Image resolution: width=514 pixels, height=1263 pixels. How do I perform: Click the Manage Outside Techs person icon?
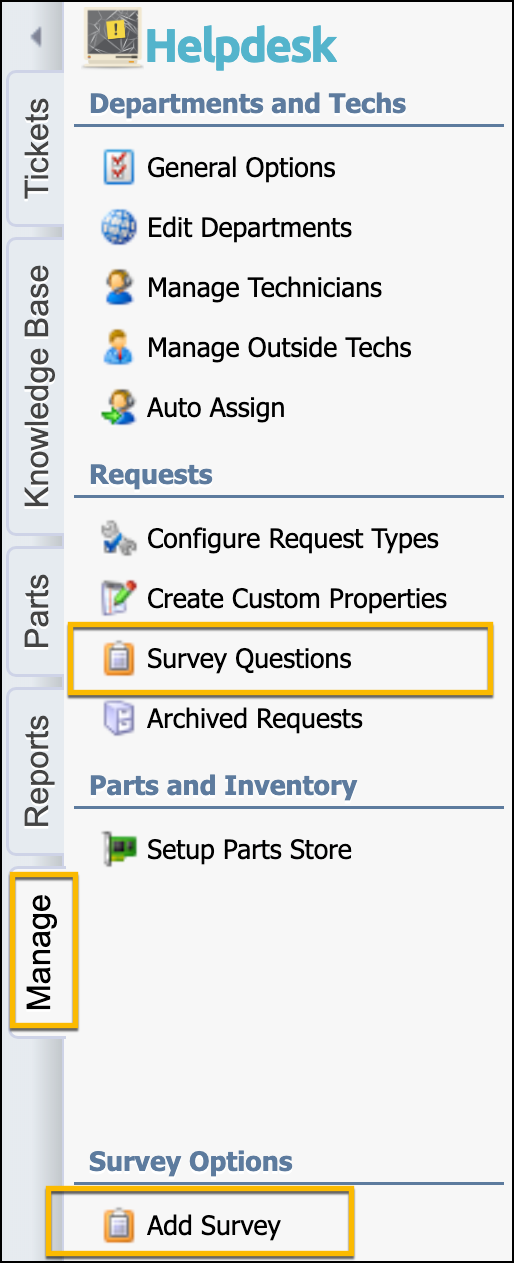pyautogui.click(x=119, y=347)
